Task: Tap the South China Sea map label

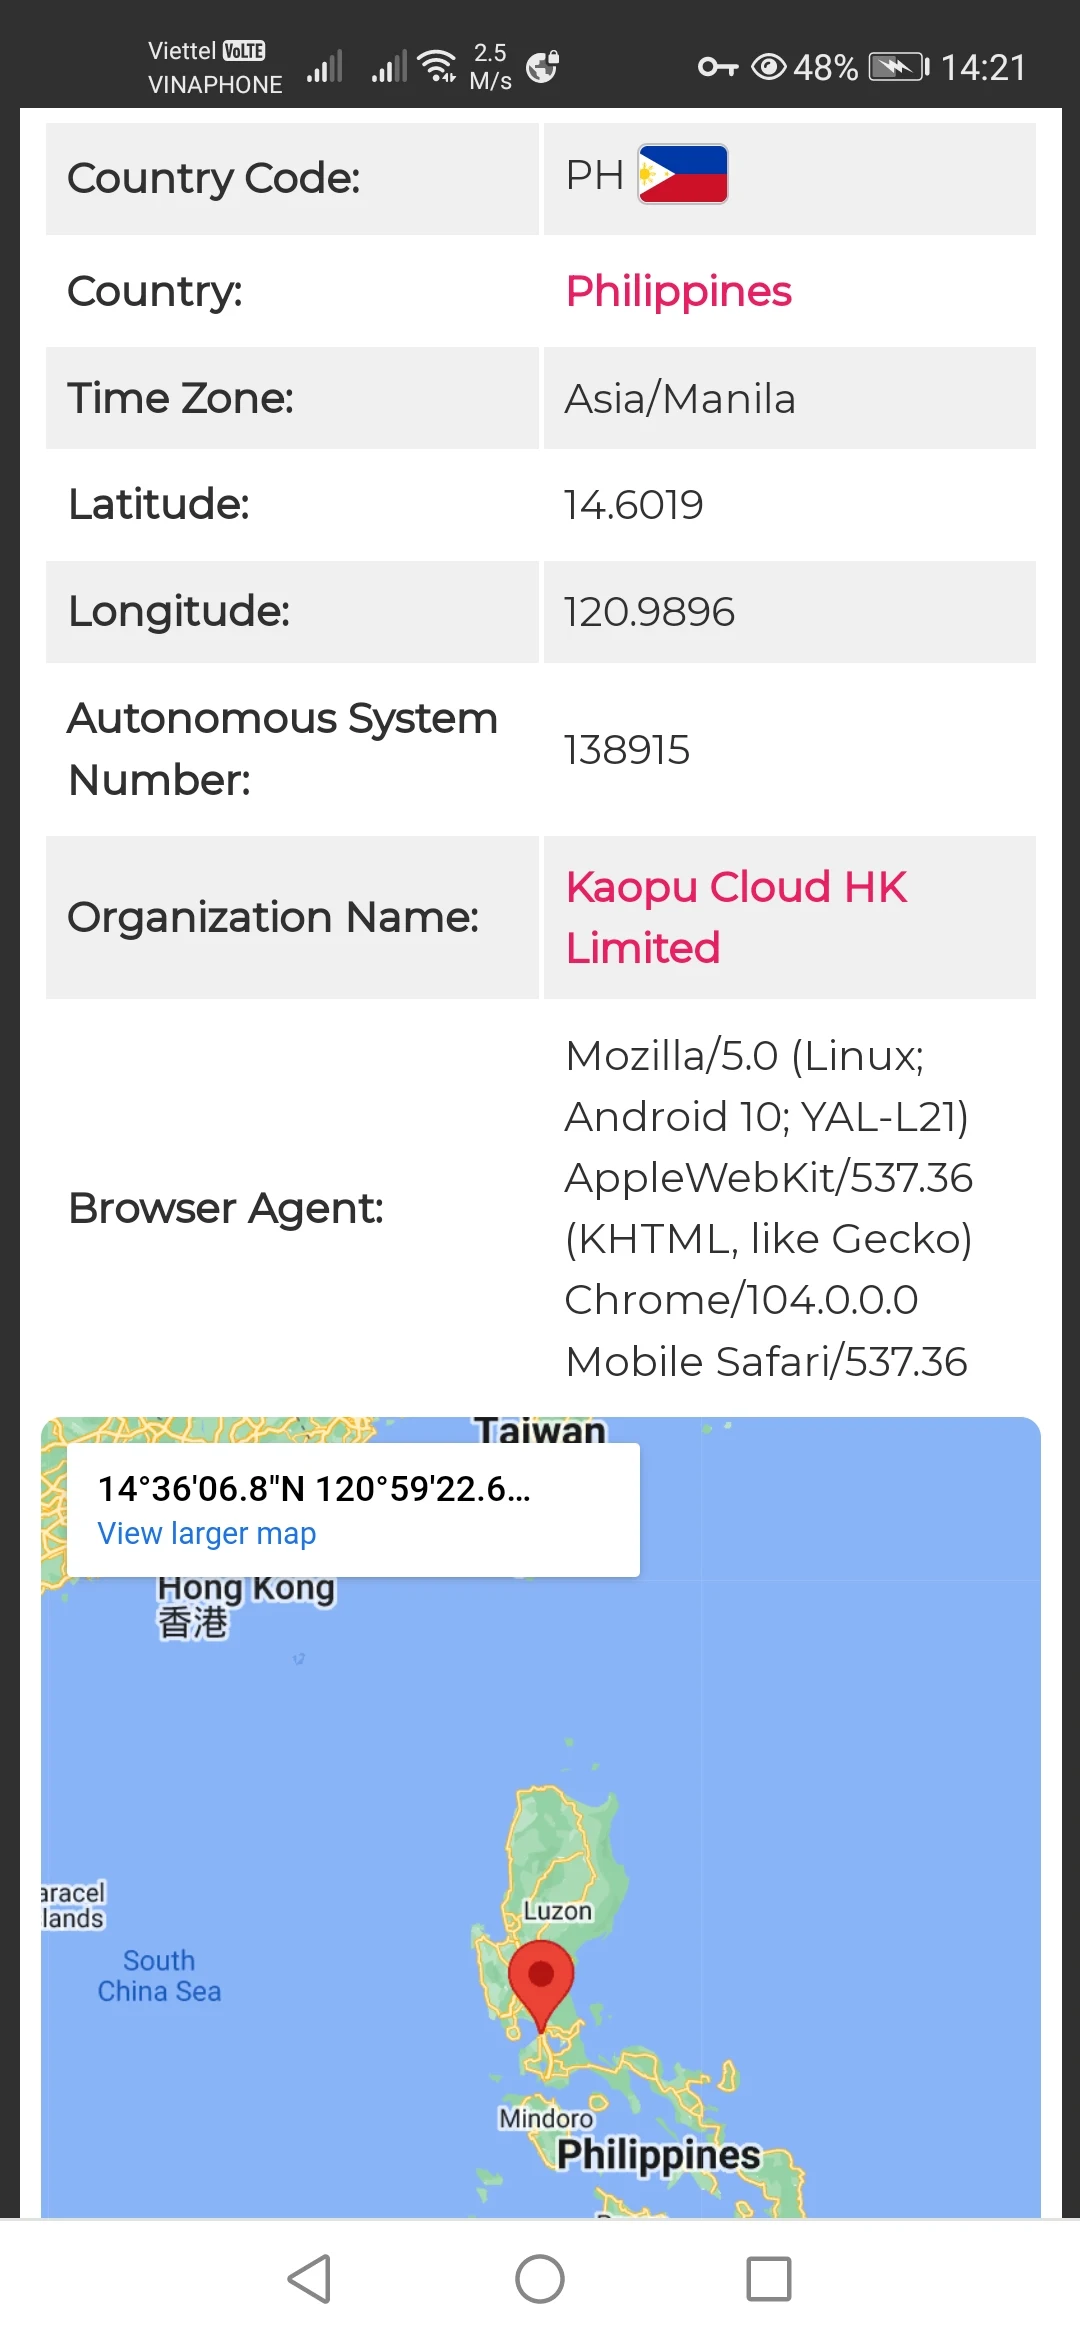Action: pyautogui.click(x=159, y=1975)
